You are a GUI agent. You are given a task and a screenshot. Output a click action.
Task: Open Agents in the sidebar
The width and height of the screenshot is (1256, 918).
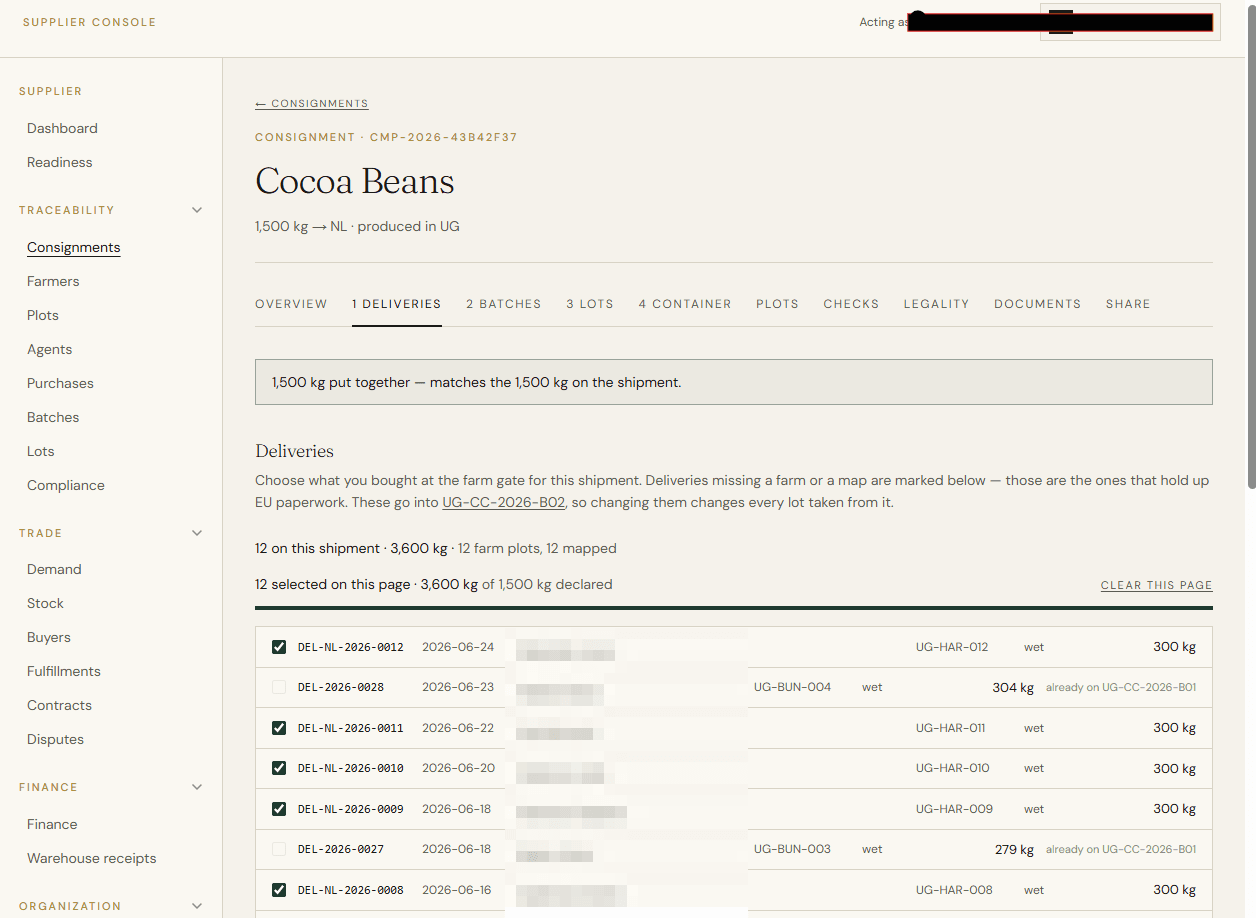coord(49,349)
